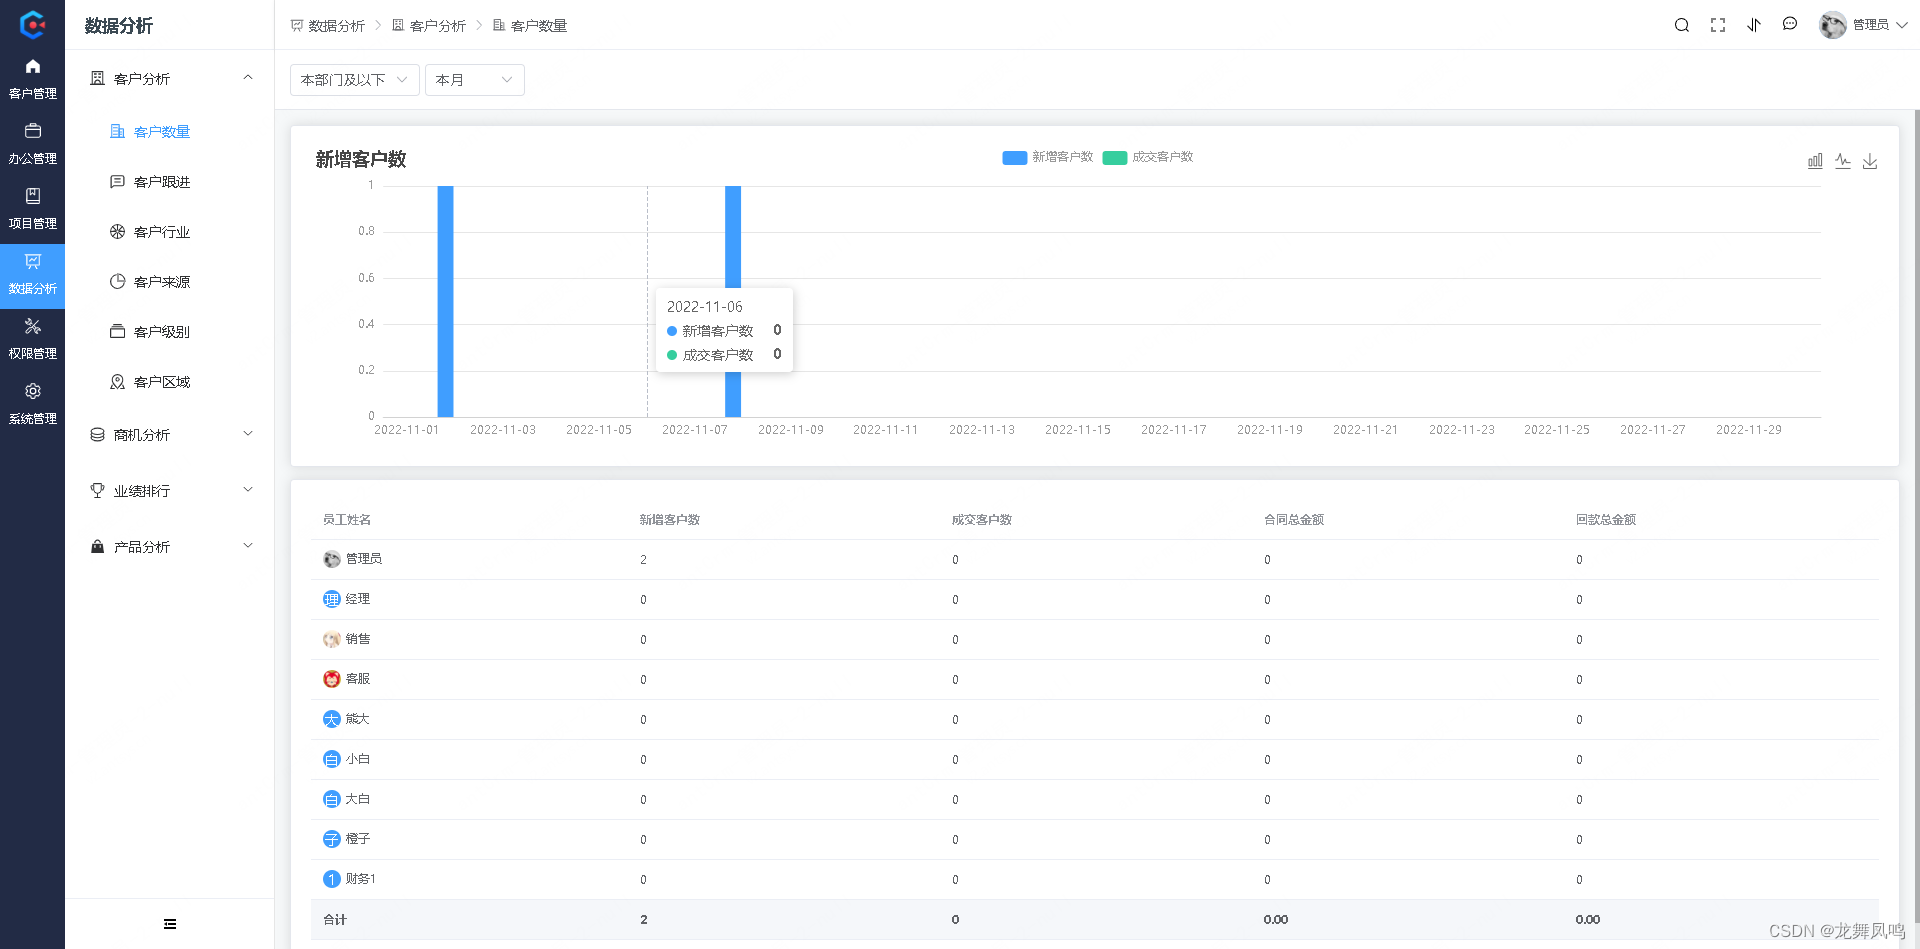1920x949 pixels.
Task: Click 客户分析 breadcrumb link
Action: coord(429,26)
